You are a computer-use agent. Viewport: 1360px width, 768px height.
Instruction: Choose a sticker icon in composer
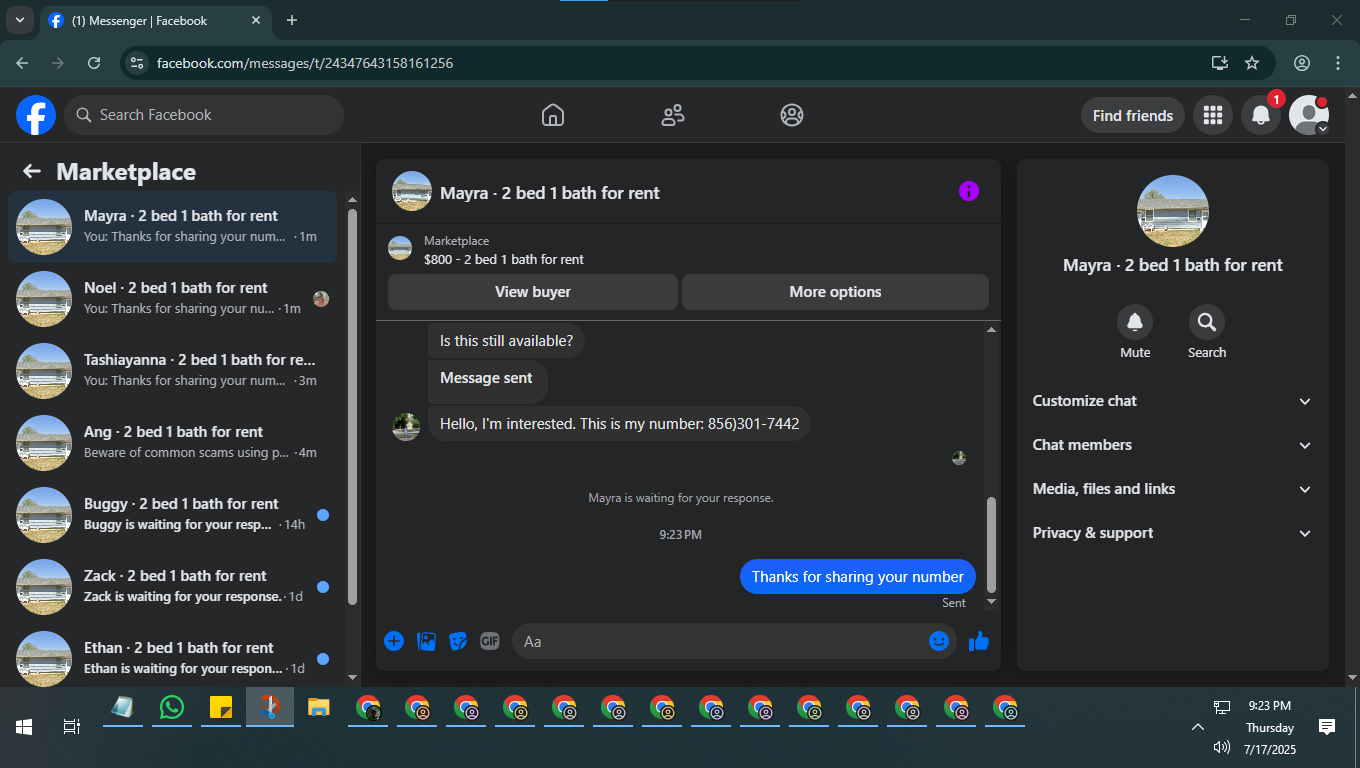click(458, 641)
